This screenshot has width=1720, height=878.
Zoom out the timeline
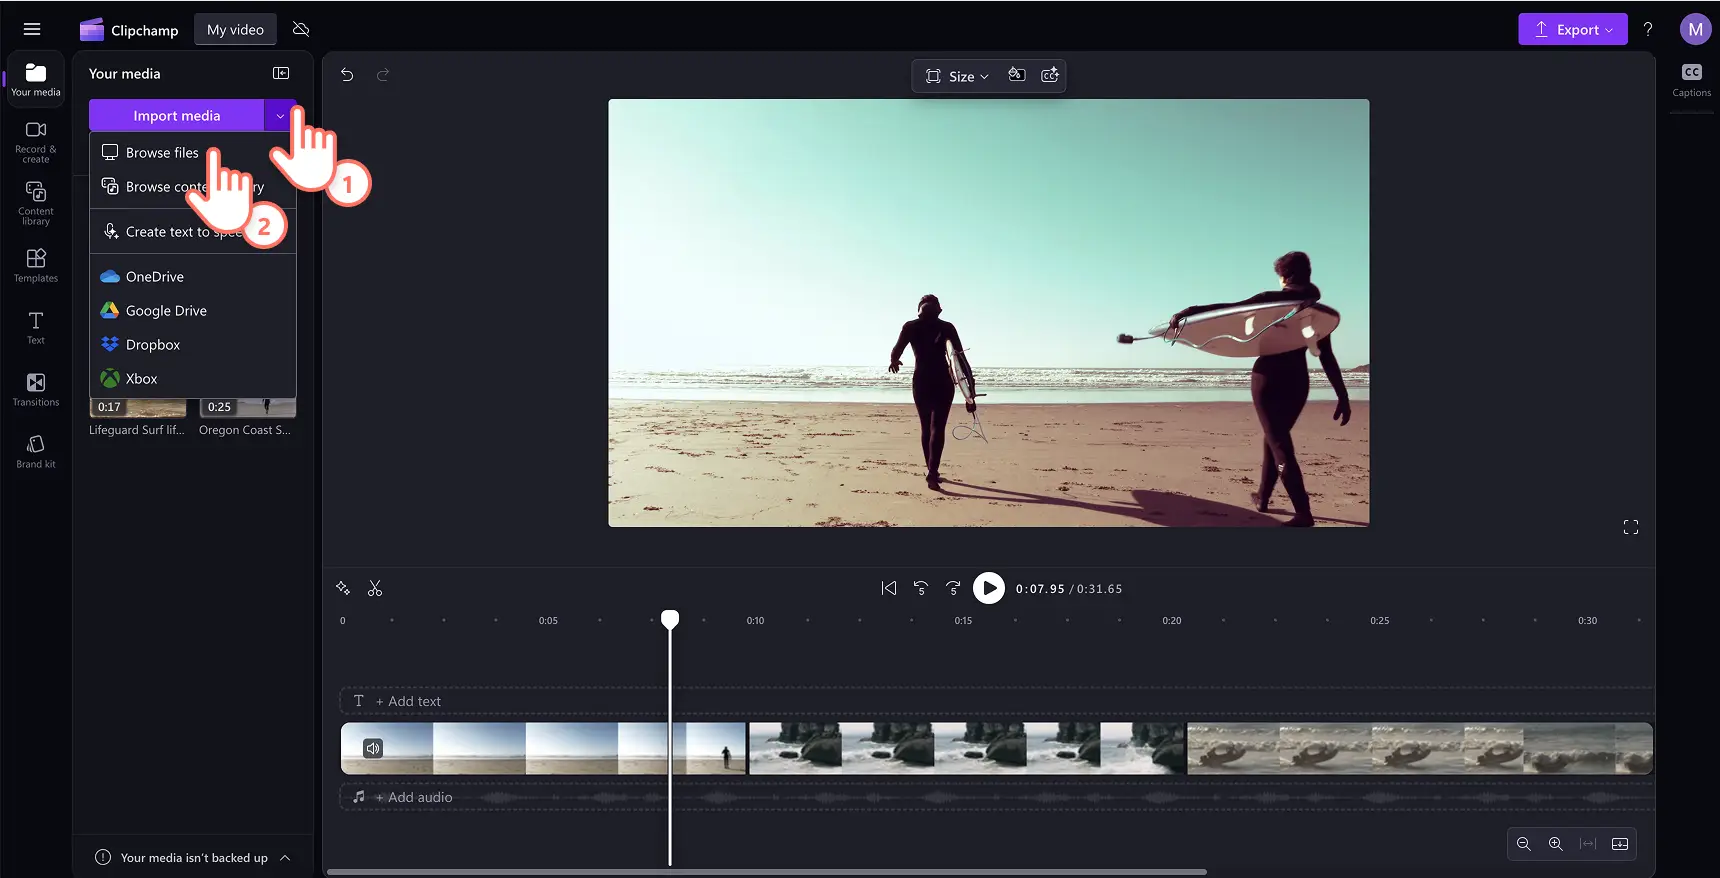coord(1524,844)
